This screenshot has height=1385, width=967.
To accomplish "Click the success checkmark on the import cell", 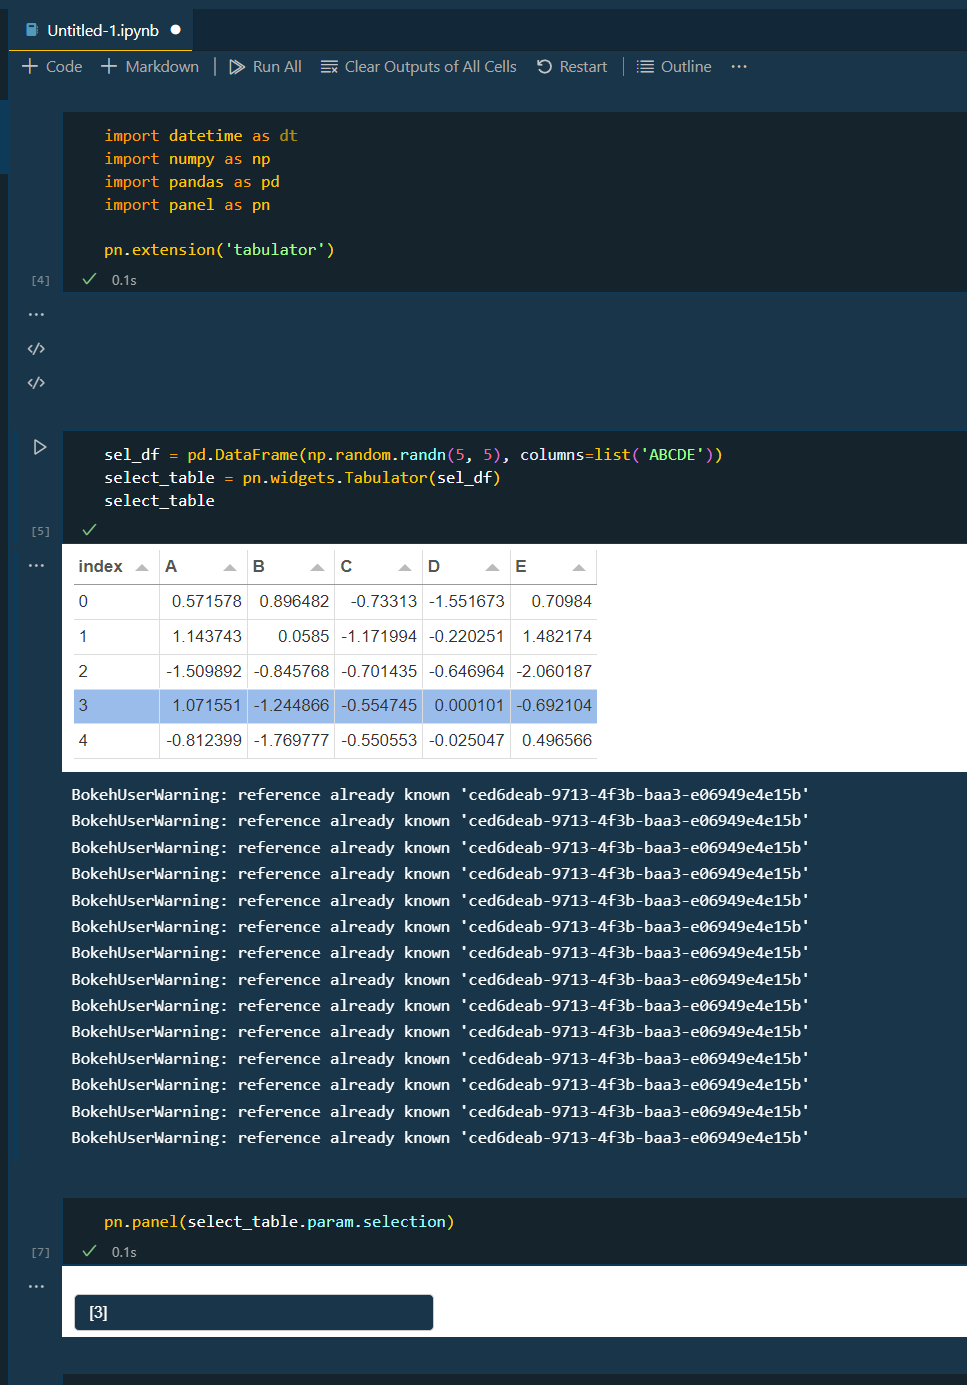I will pyautogui.click(x=89, y=280).
